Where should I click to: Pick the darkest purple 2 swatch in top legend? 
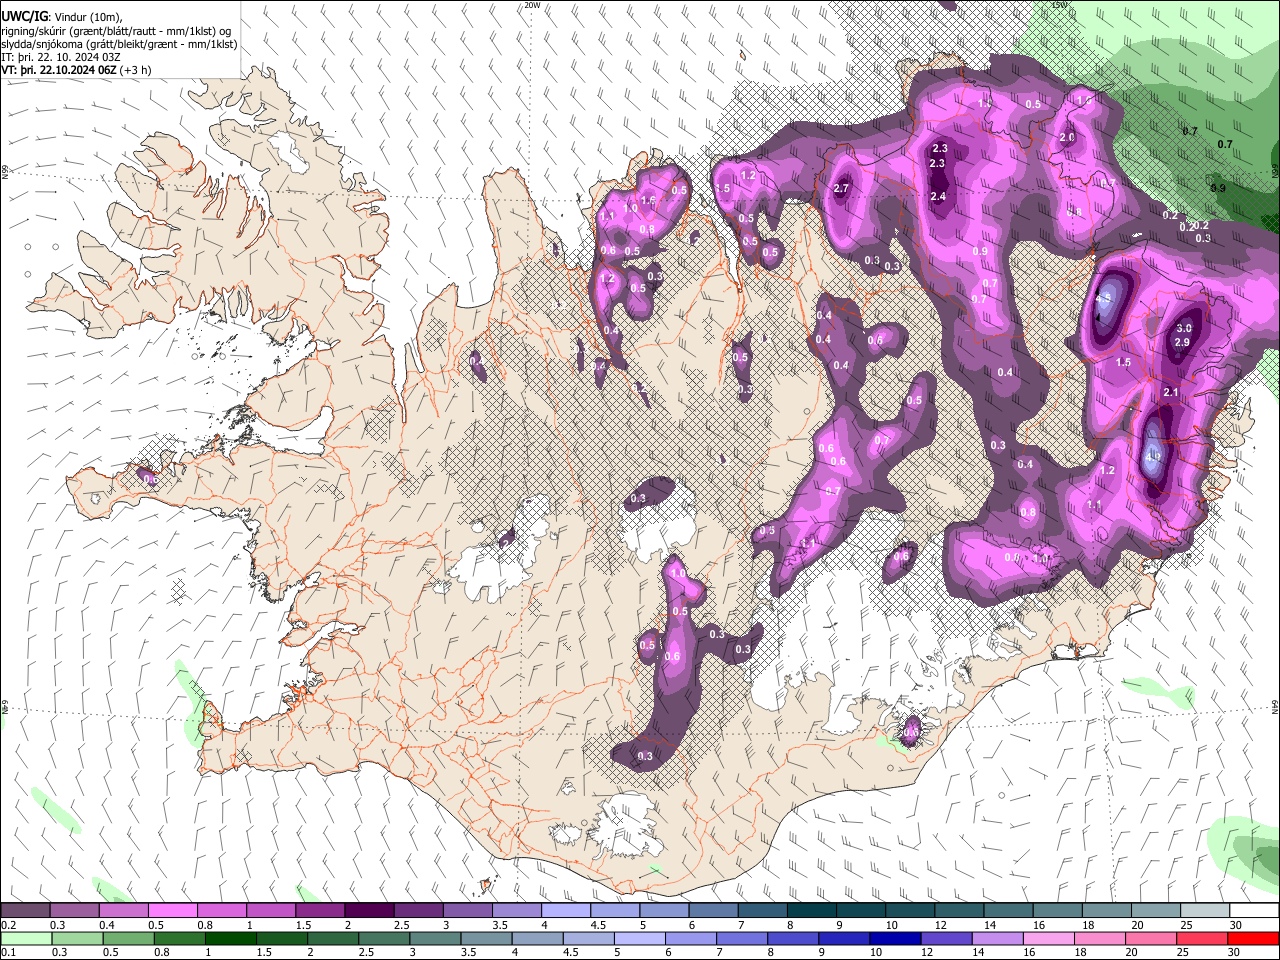[x=369, y=910]
